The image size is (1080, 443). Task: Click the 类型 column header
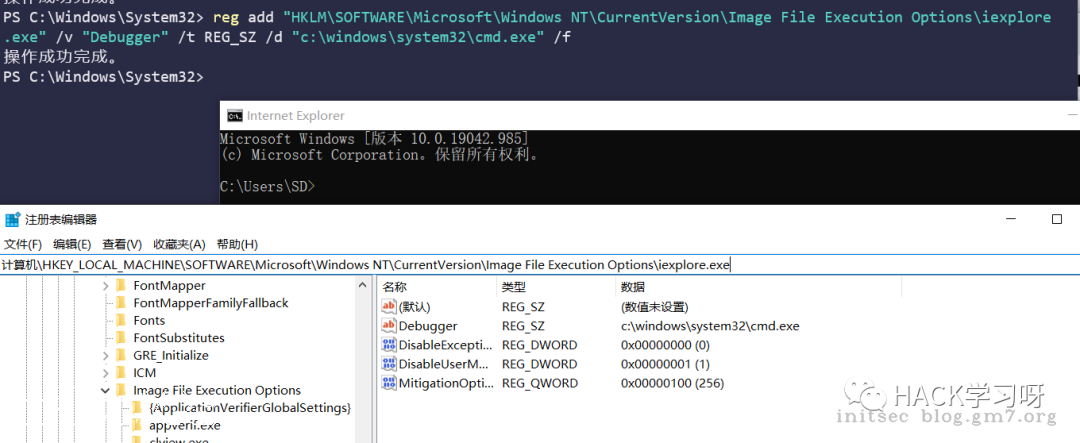coord(513,287)
